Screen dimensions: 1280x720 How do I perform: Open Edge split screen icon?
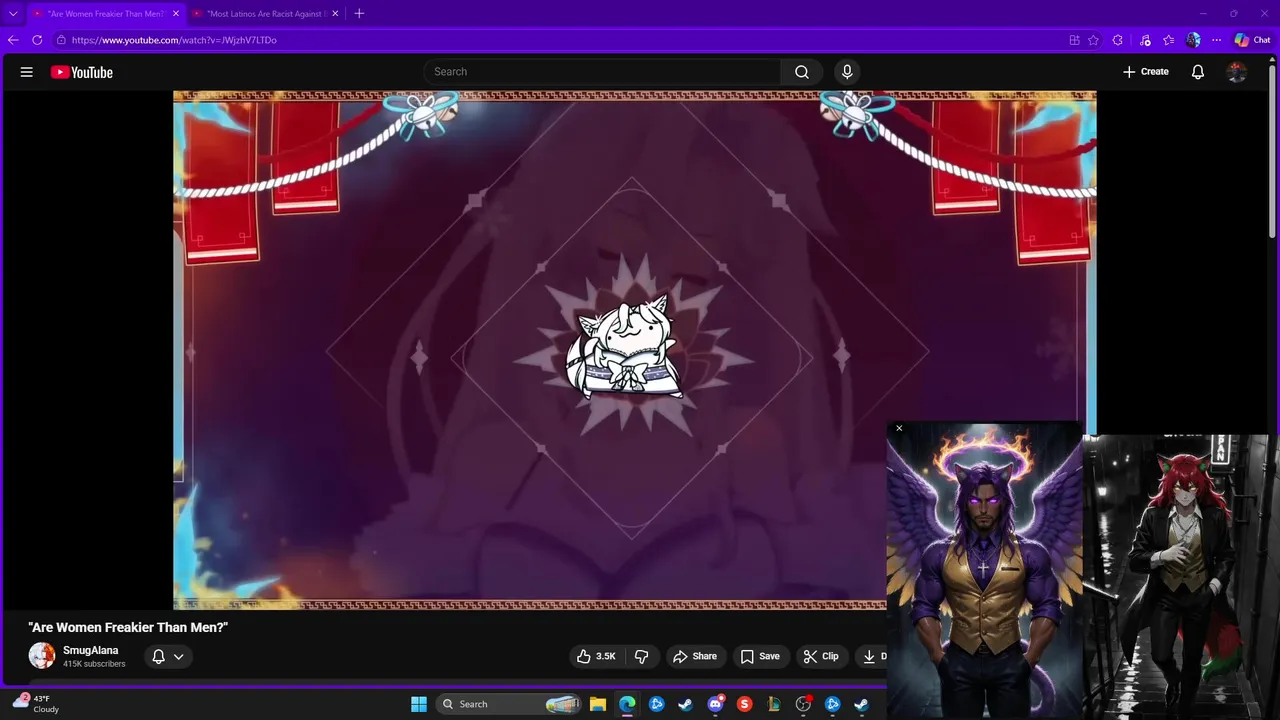point(1074,40)
